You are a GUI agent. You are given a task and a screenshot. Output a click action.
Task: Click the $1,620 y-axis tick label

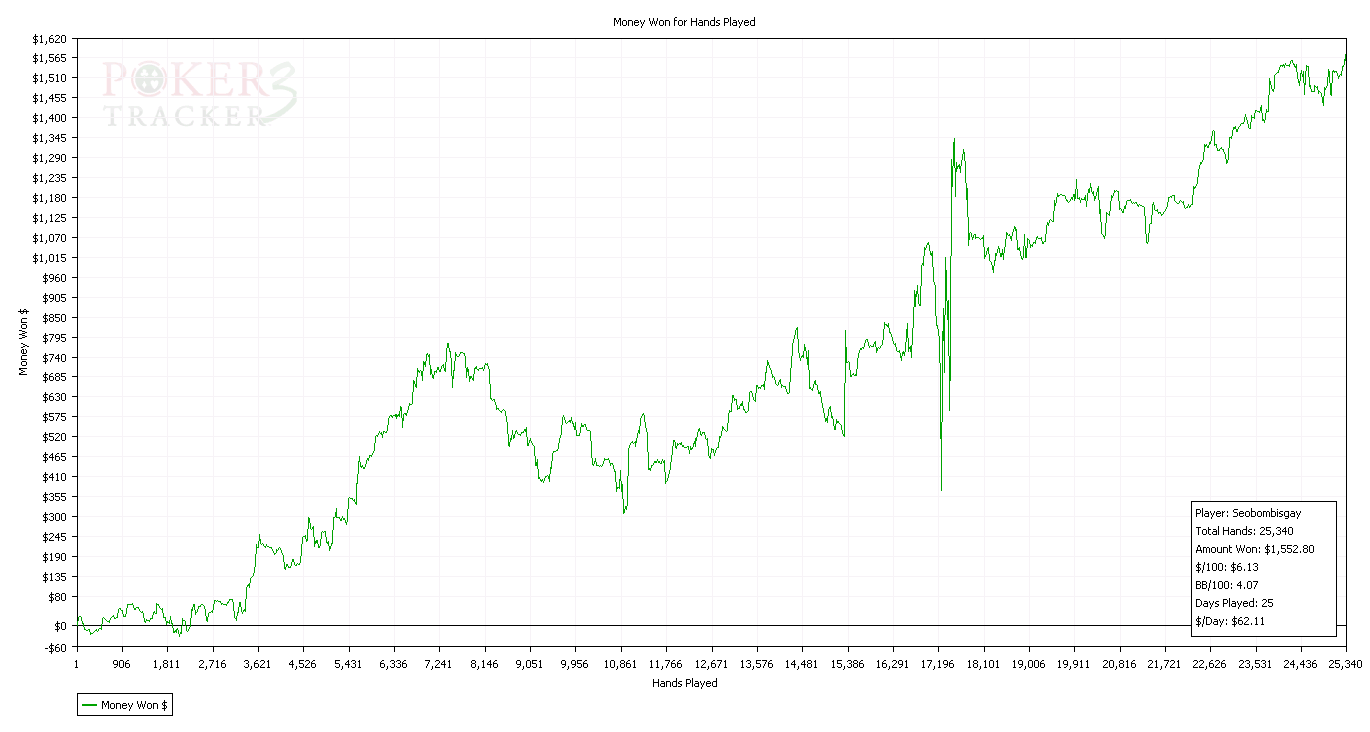click(49, 38)
